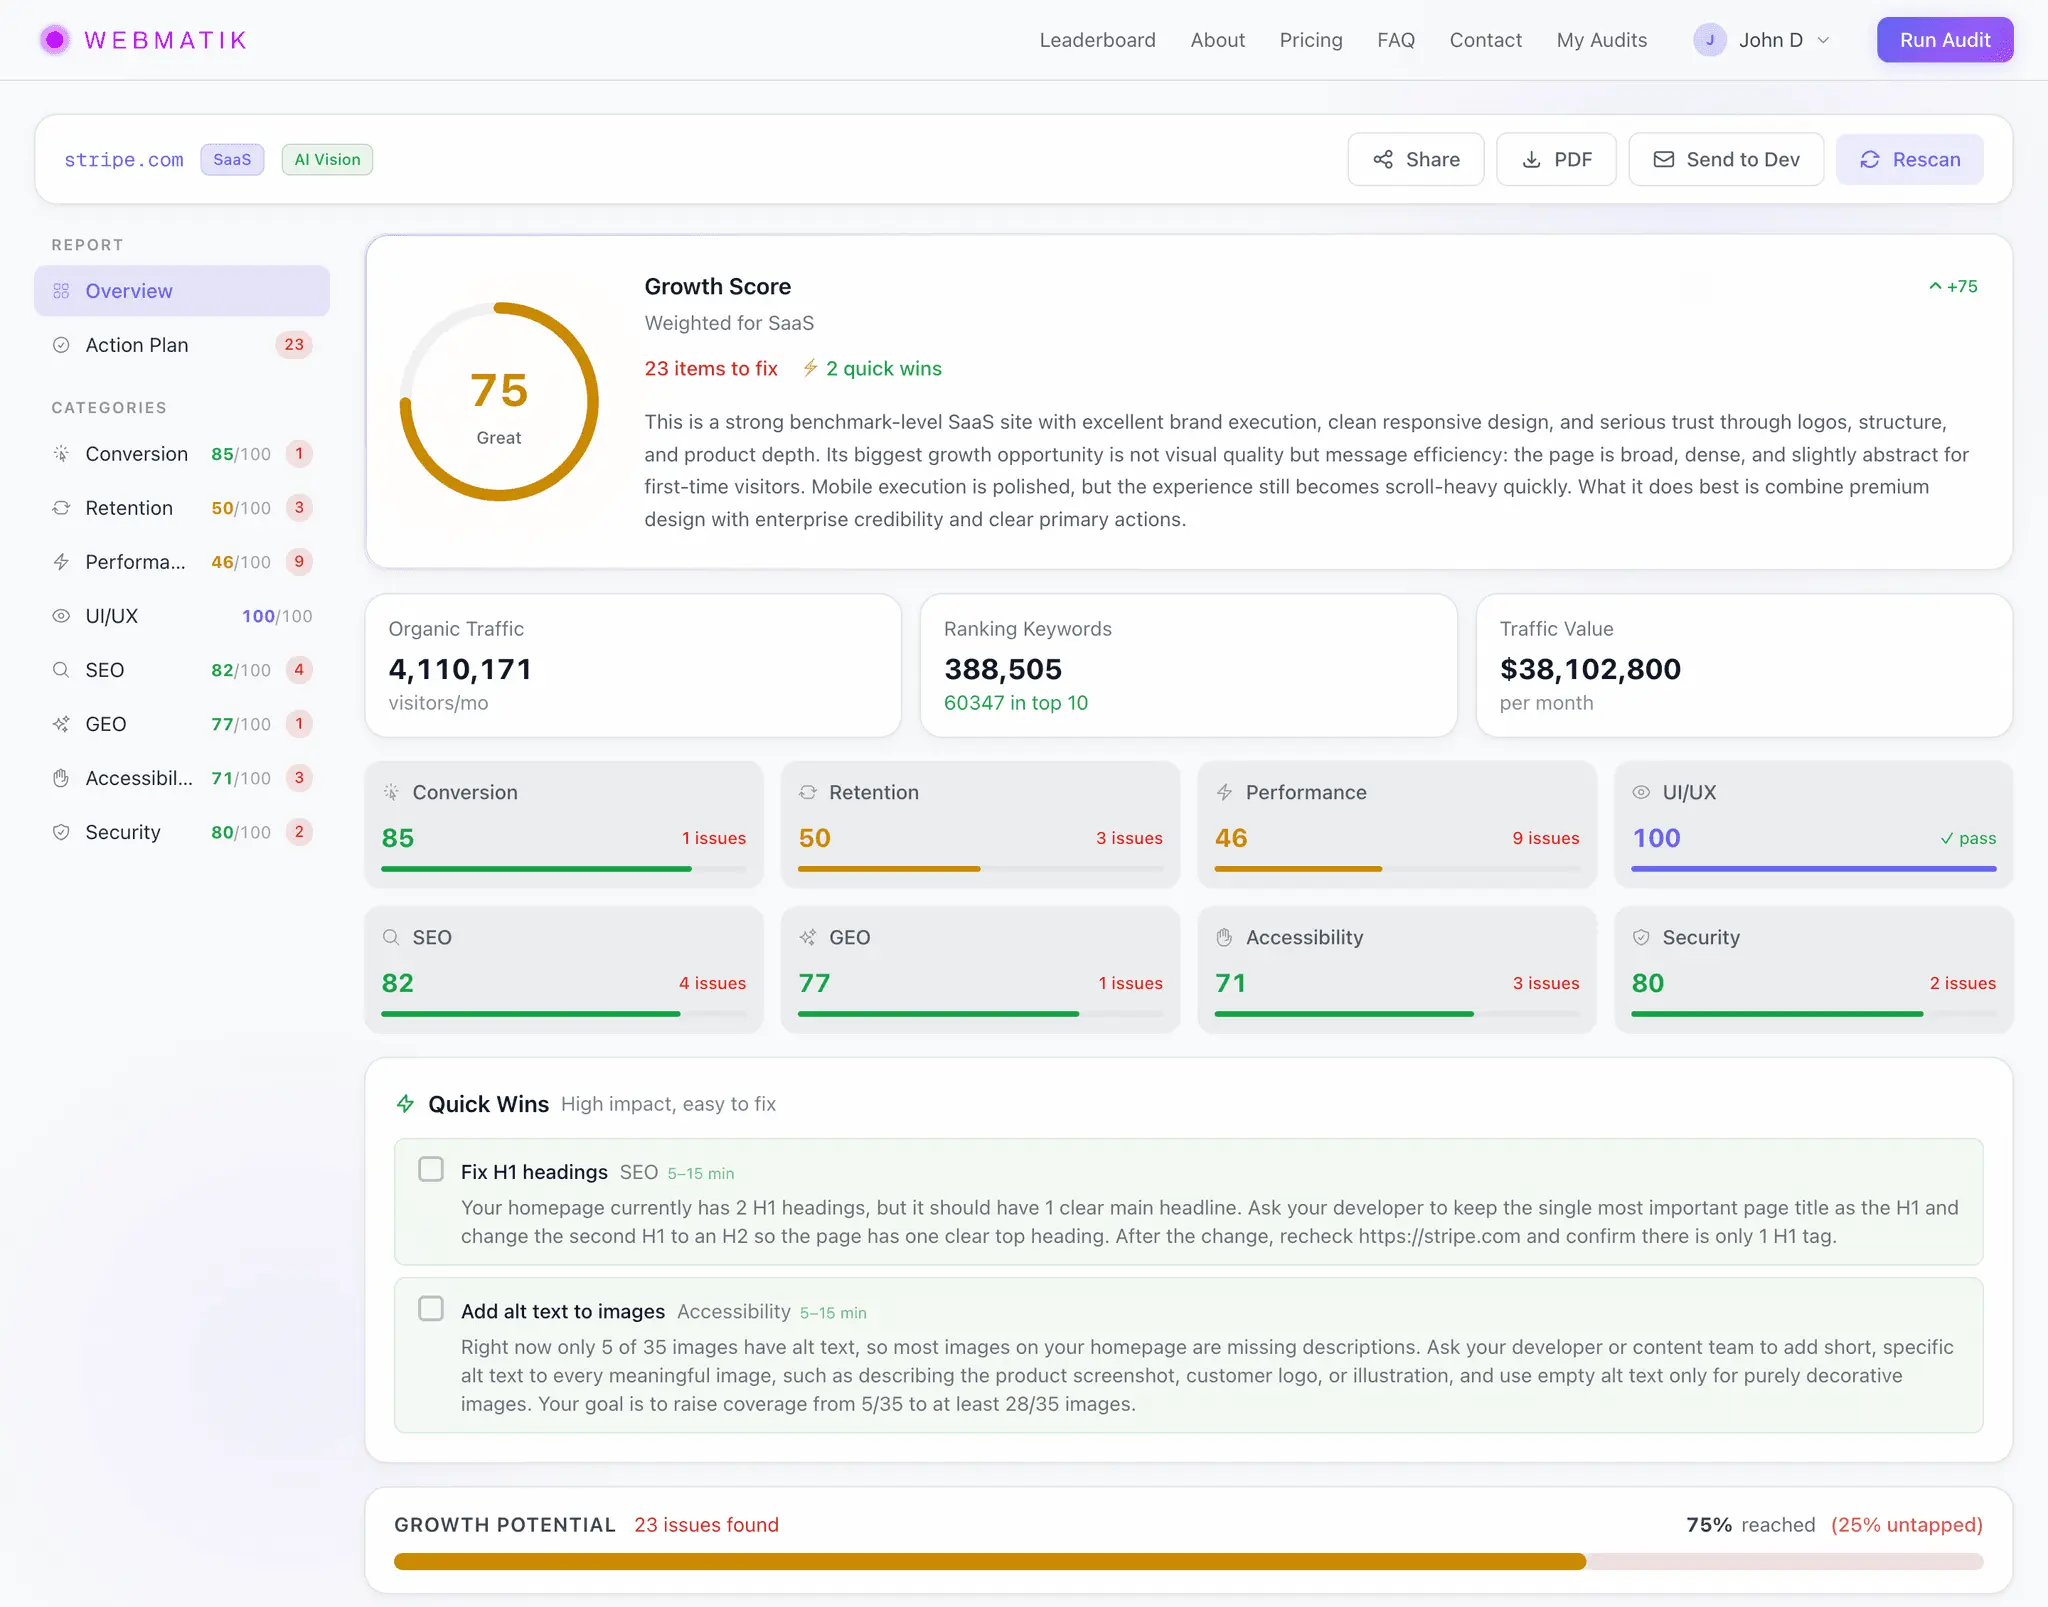Open My Audits in the top nav
Image resolution: width=2048 pixels, height=1607 pixels.
(1601, 40)
